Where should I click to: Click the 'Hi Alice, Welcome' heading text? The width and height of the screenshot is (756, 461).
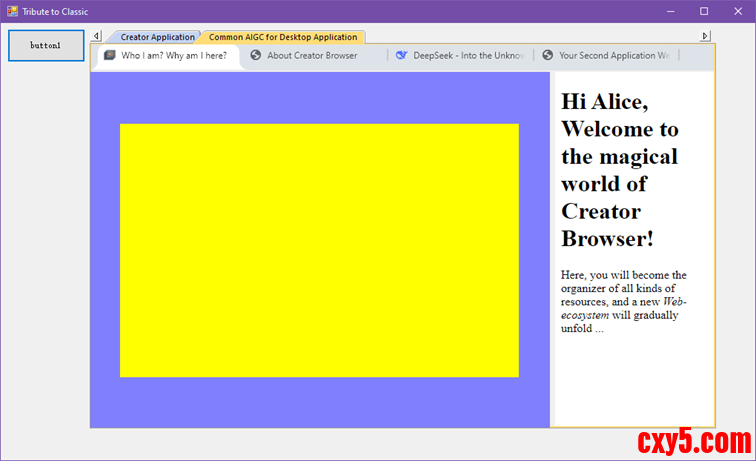[x=619, y=170]
